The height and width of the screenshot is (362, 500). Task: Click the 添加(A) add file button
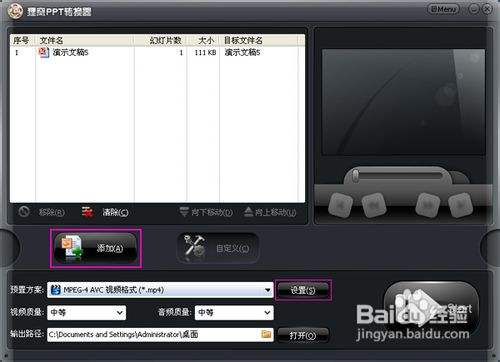pyautogui.click(x=96, y=248)
